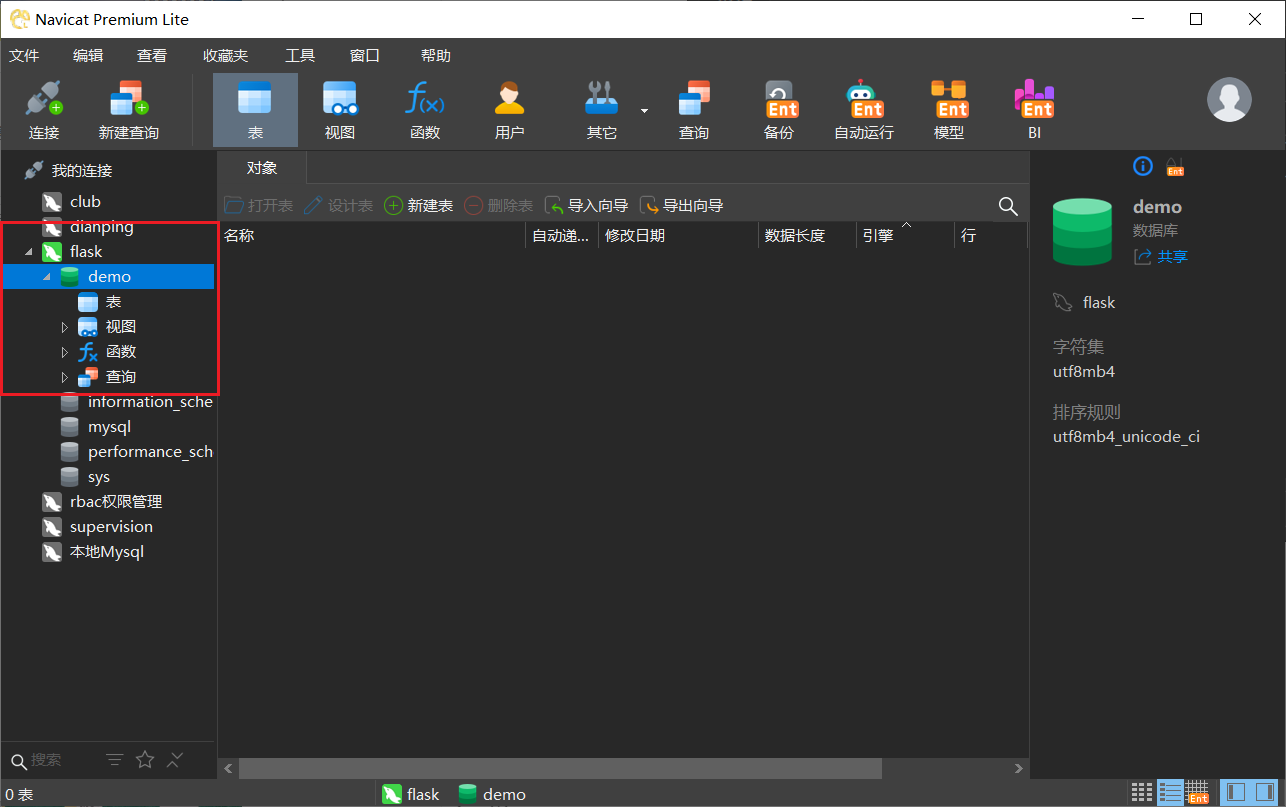The width and height of the screenshot is (1286, 807).
Task: Click the star favorites filter icon
Action: 145,760
